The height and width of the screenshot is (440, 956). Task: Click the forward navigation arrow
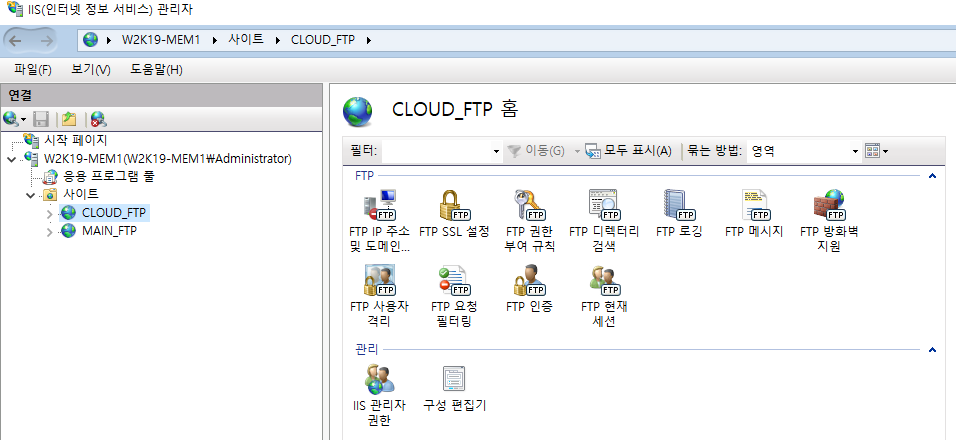coord(46,41)
